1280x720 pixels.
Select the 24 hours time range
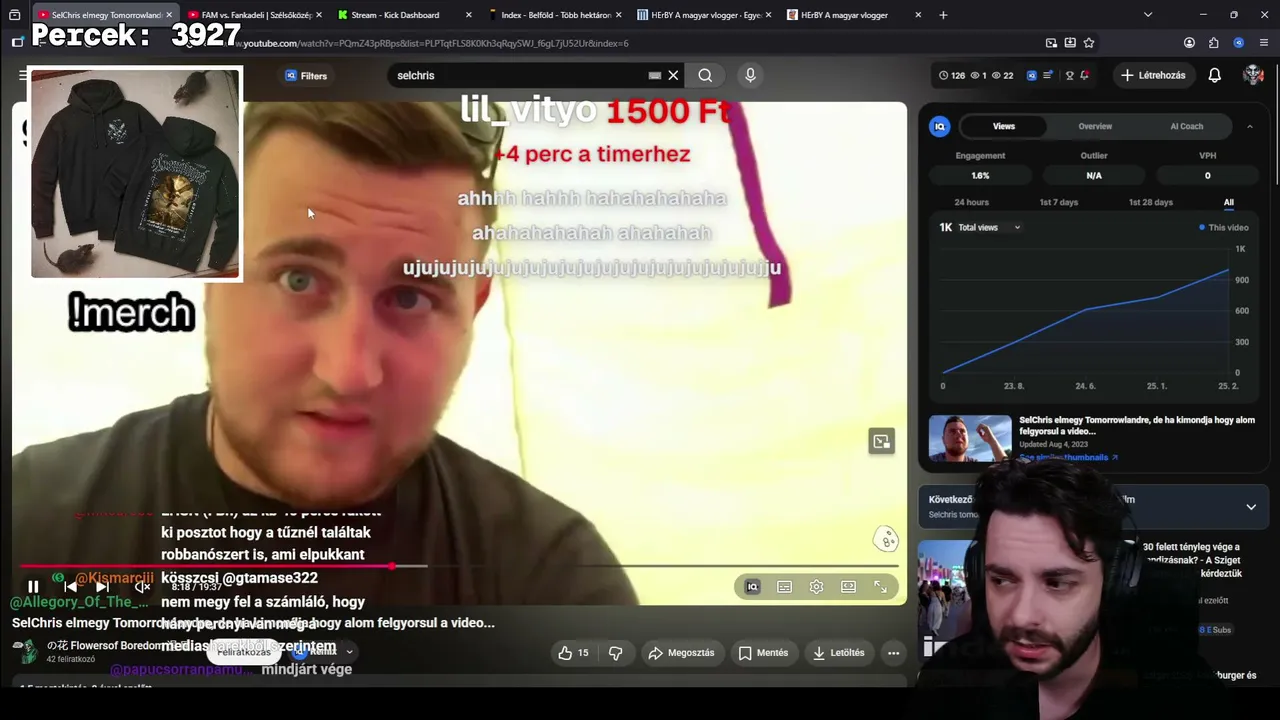[971, 202]
